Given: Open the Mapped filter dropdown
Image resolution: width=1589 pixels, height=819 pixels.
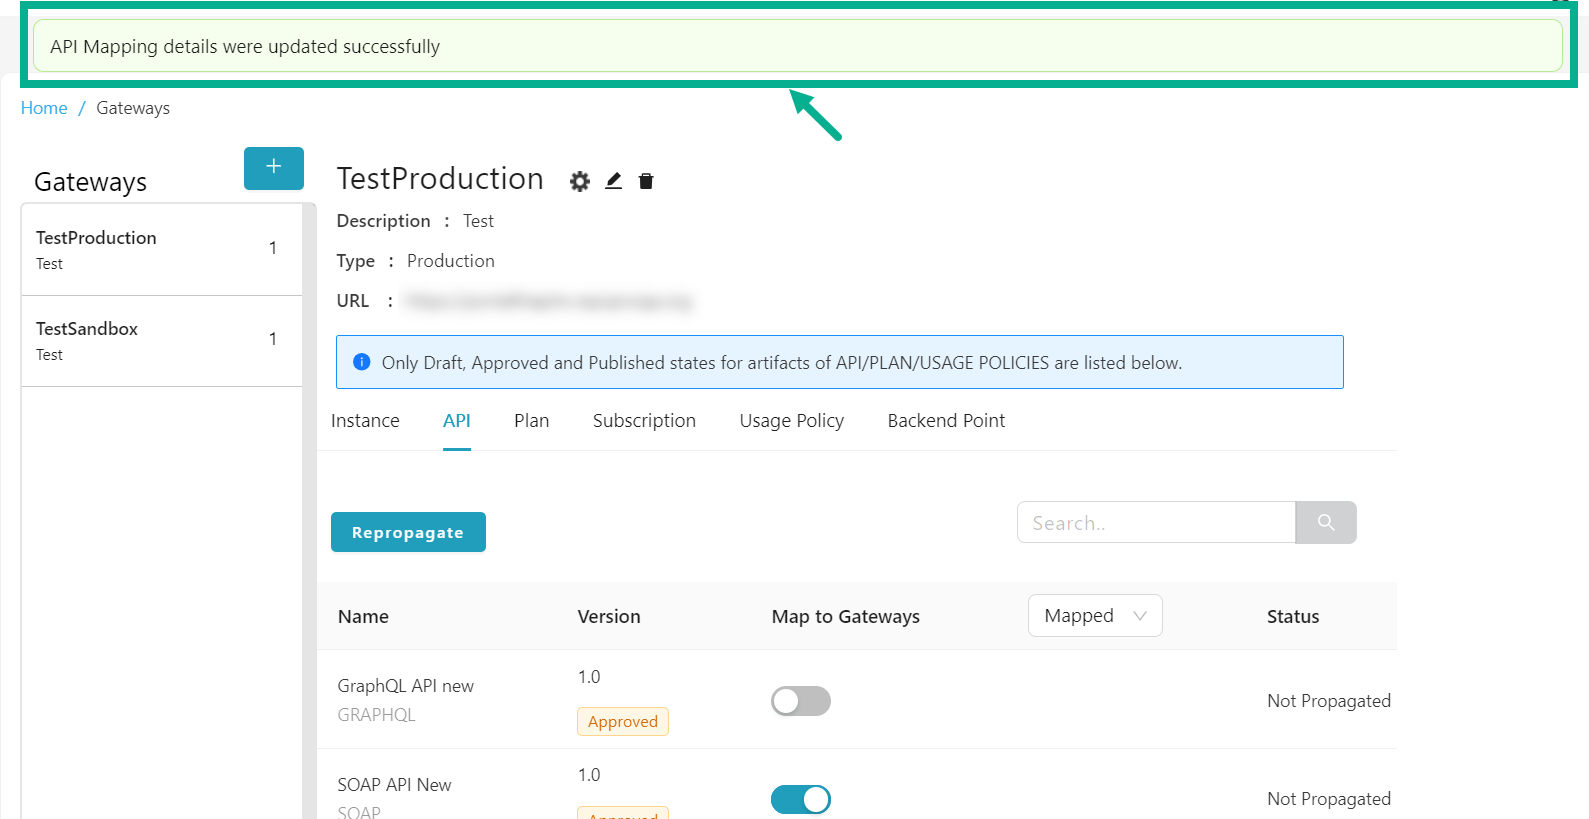Looking at the screenshot, I should pos(1094,616).
